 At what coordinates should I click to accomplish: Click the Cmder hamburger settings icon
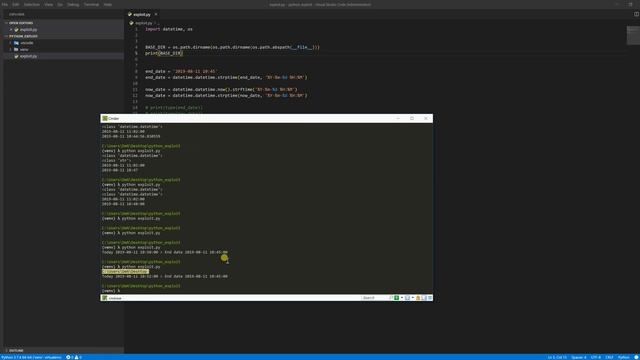(x=430, y=298)
